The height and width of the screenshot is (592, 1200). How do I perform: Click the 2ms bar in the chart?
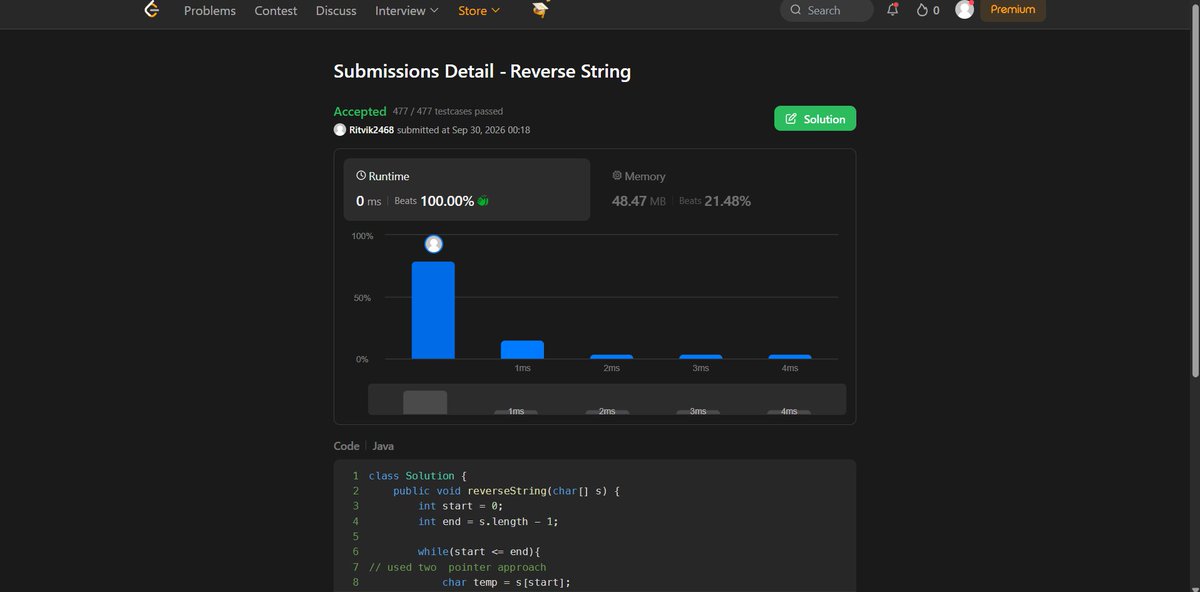pyautogui.click(x=611, y=357)
